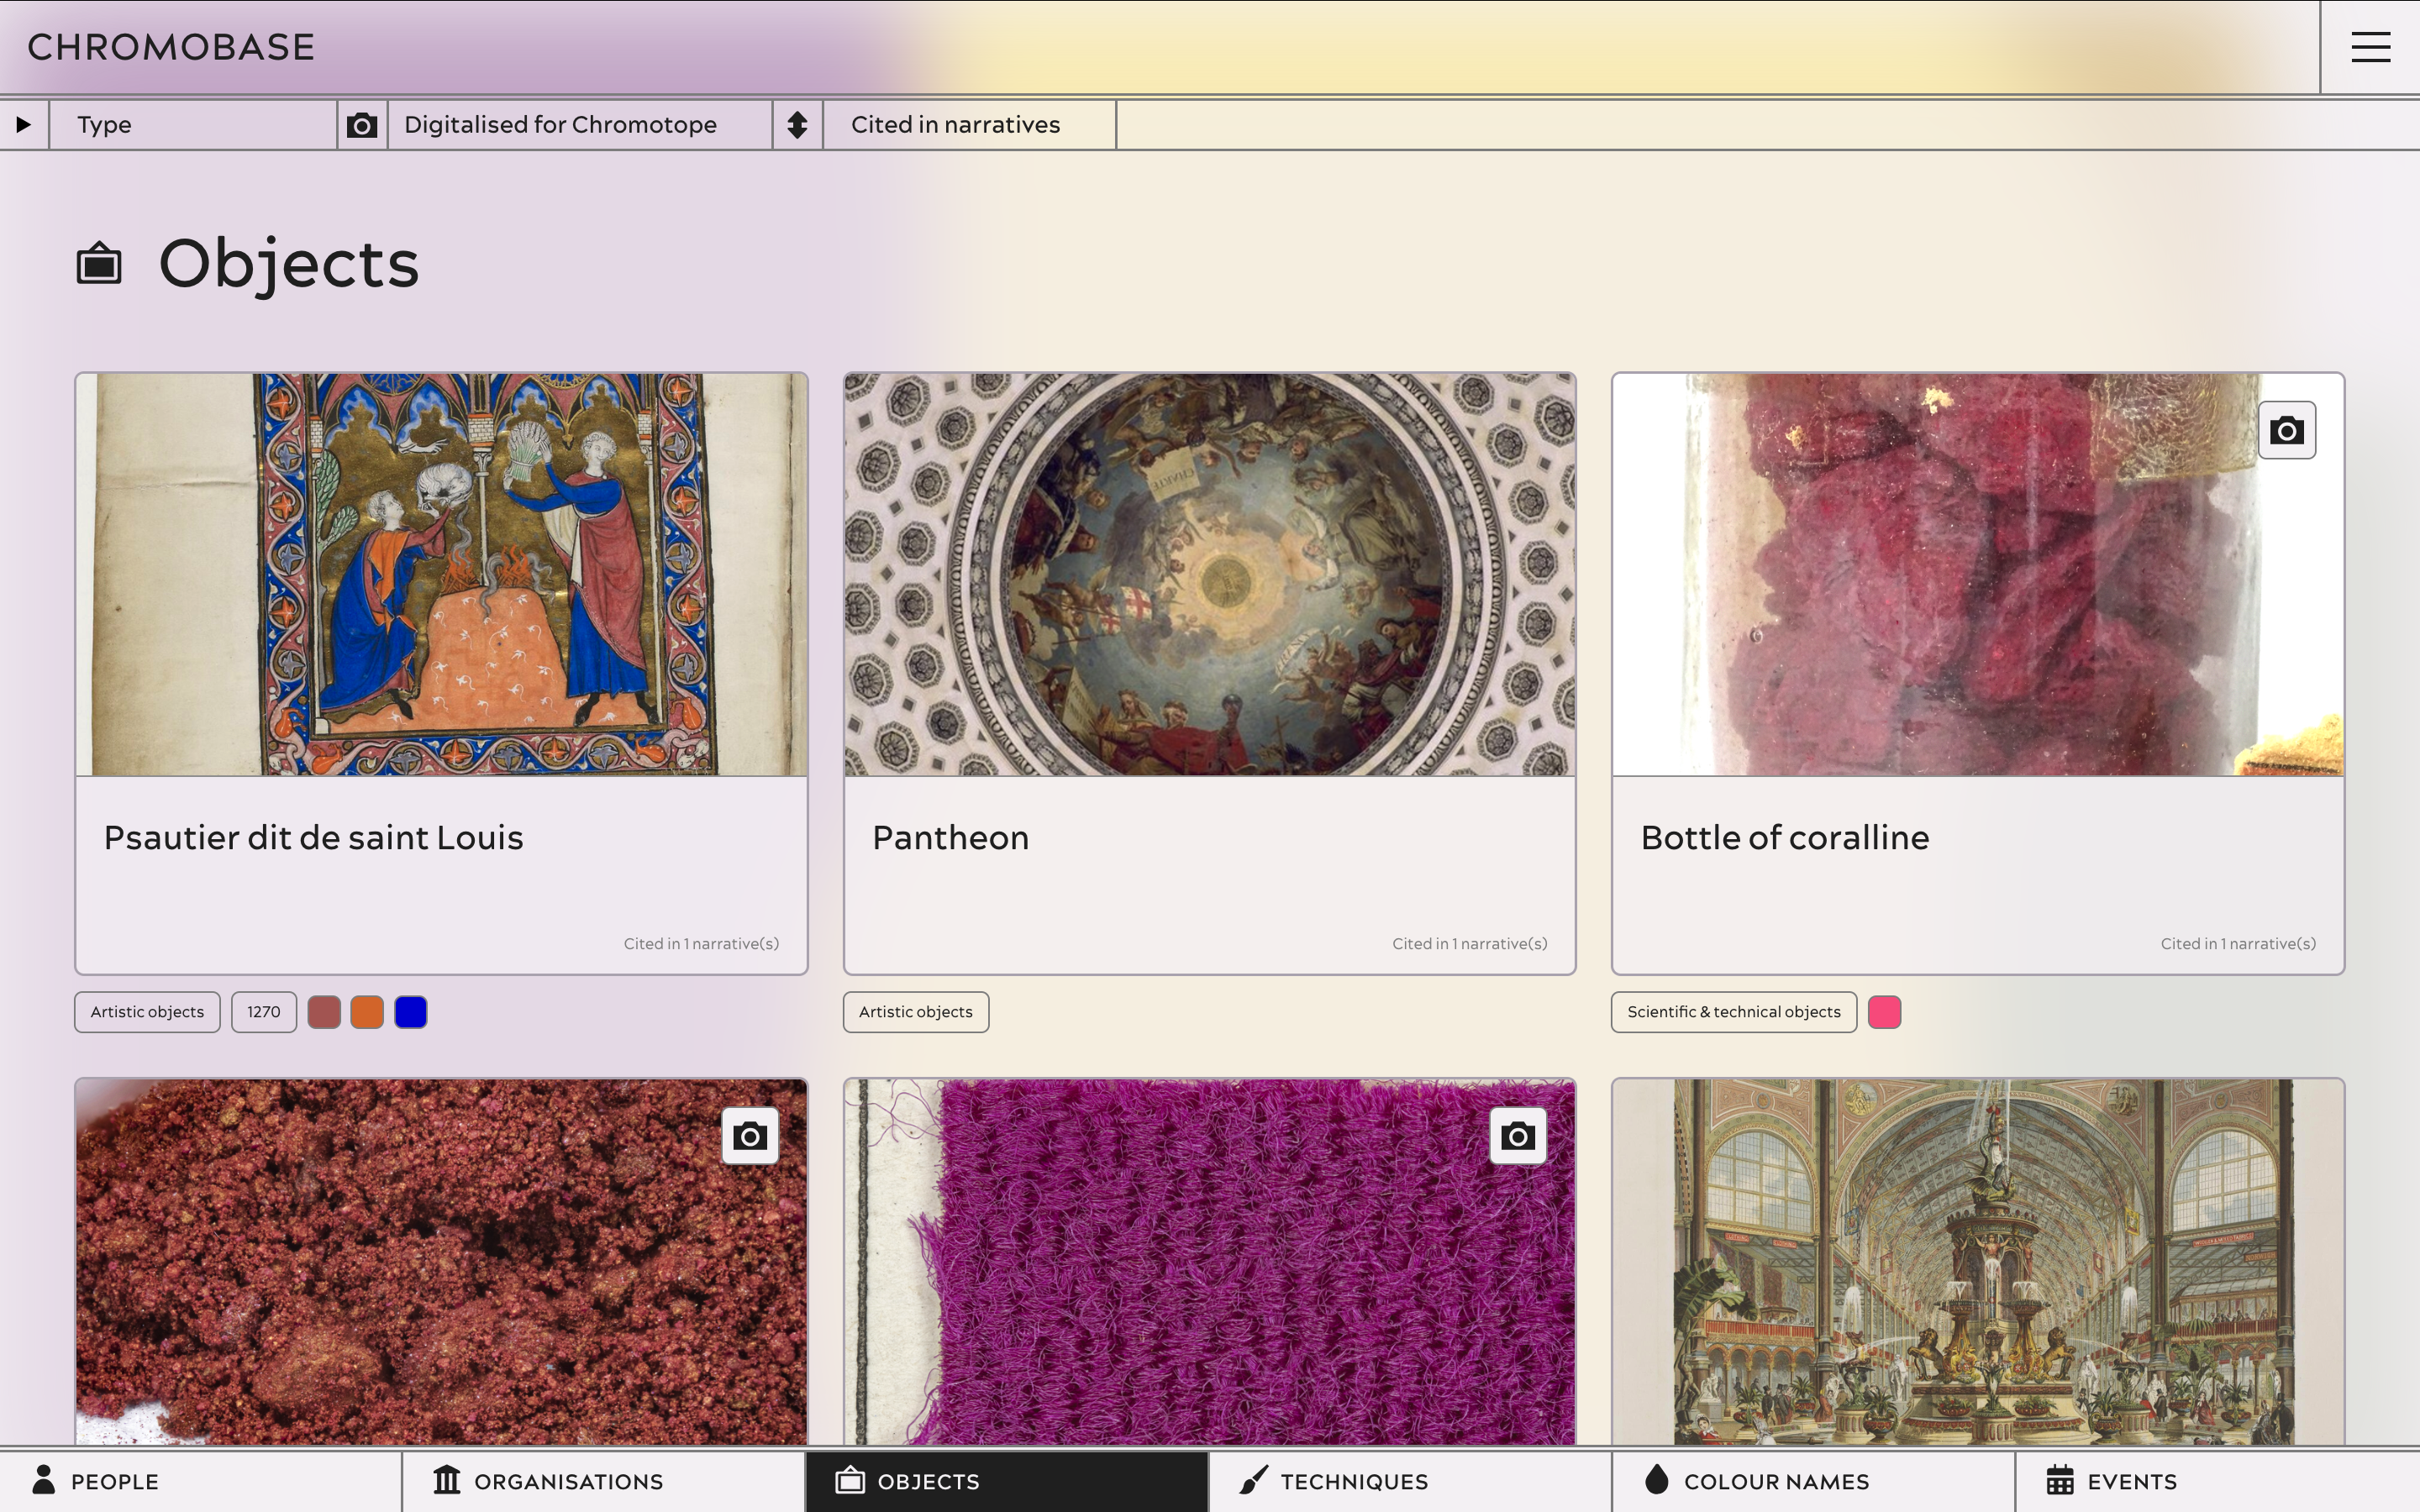Screen dimensions: 2420x1512
Task: Open the exhibition hall fountain image
Action: (x=1977, y=1262)
